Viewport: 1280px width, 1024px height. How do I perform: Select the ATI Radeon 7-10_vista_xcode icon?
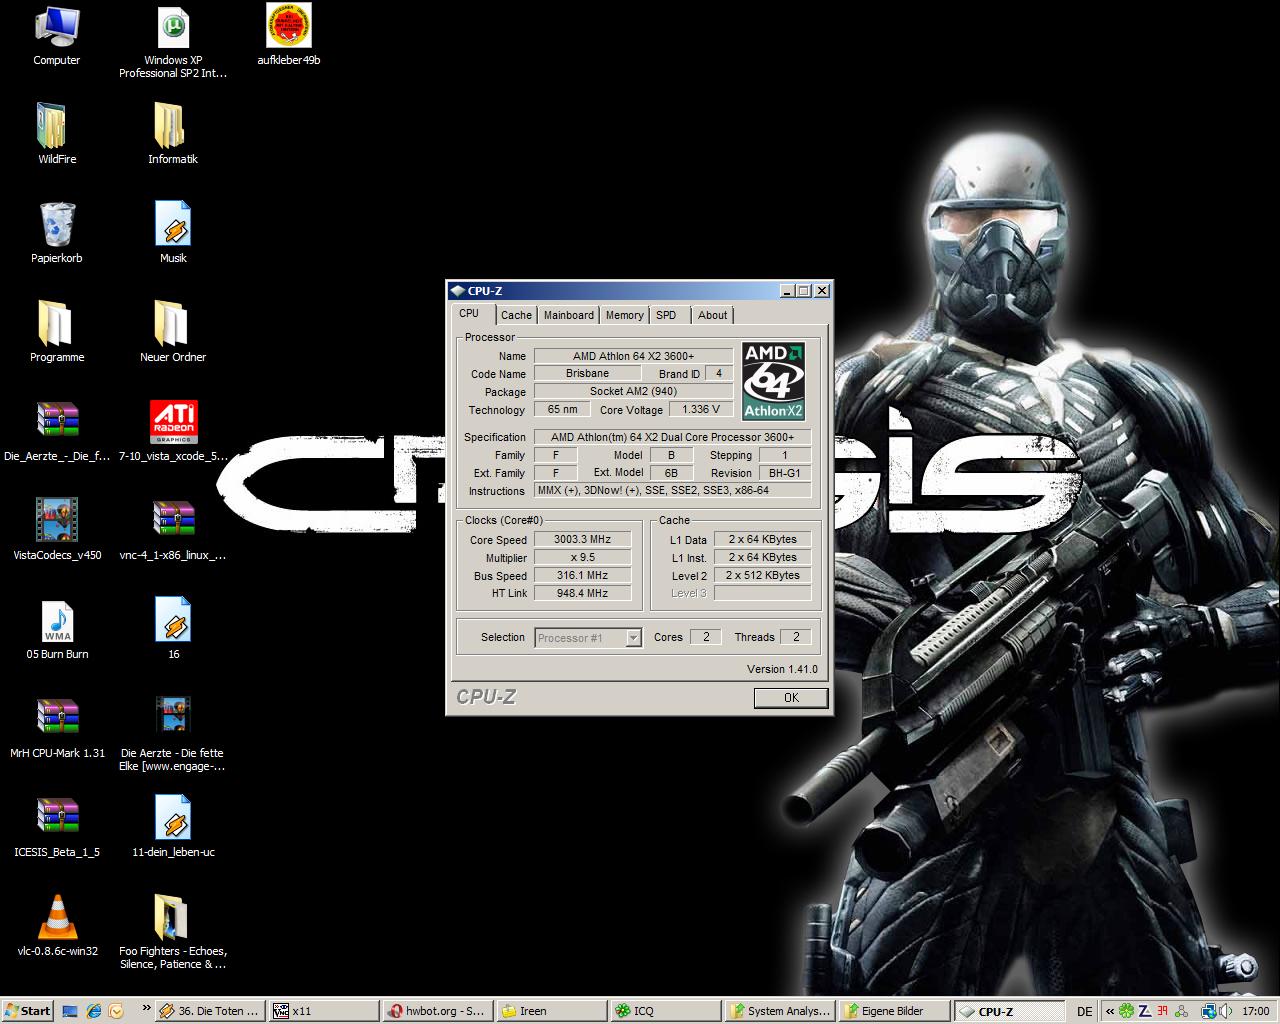pyautogui.click(x=173, y=431)
